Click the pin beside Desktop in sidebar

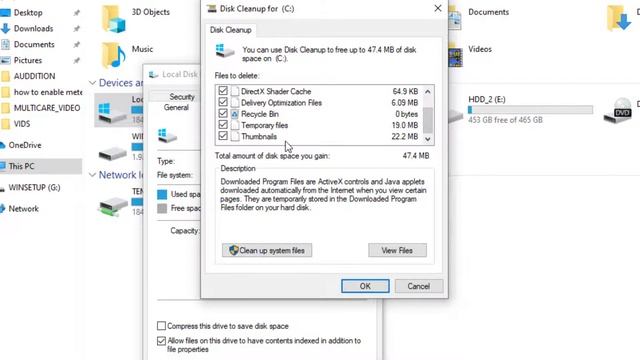[76, 13]
